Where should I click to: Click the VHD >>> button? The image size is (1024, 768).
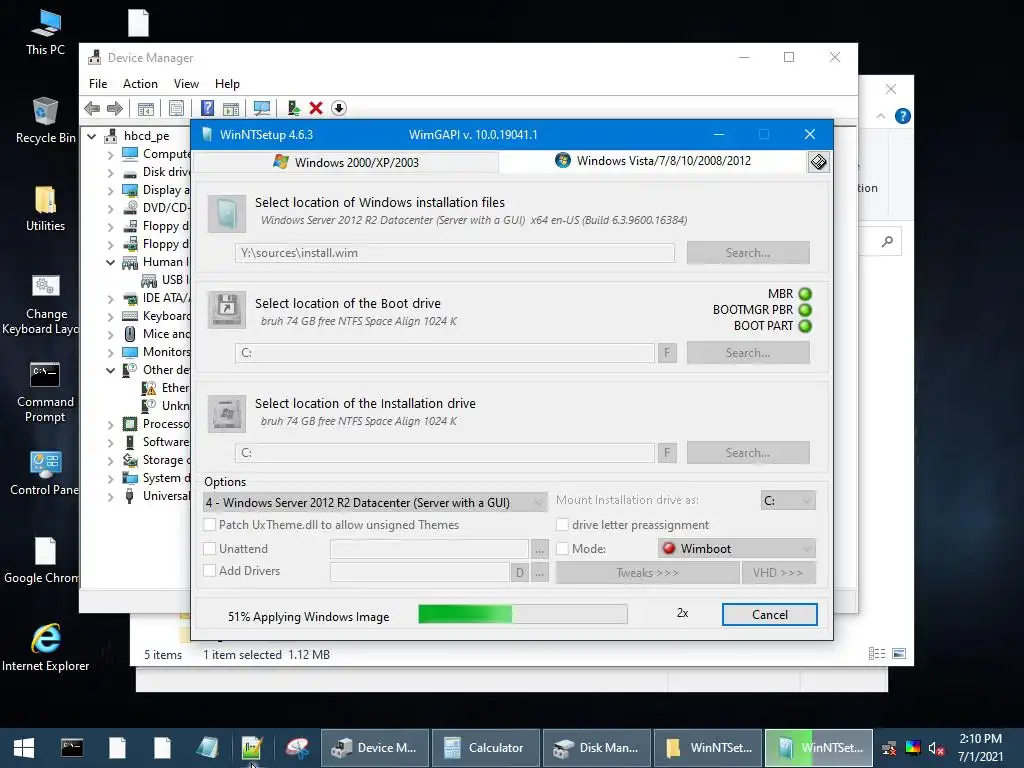point(778,573)
